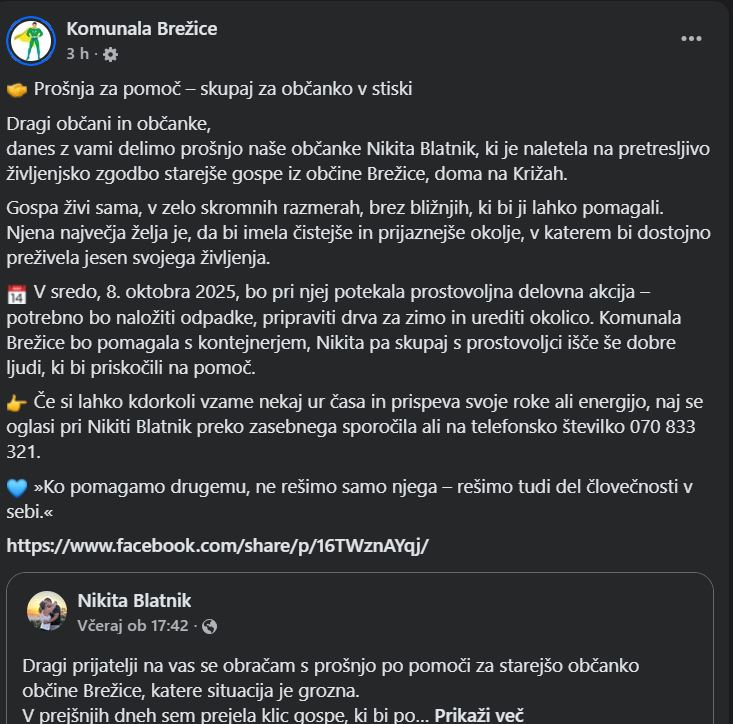Click the Nikita Blatnik author name
The width and height of the screenshot is (733, 724).
tap(134, 600)
